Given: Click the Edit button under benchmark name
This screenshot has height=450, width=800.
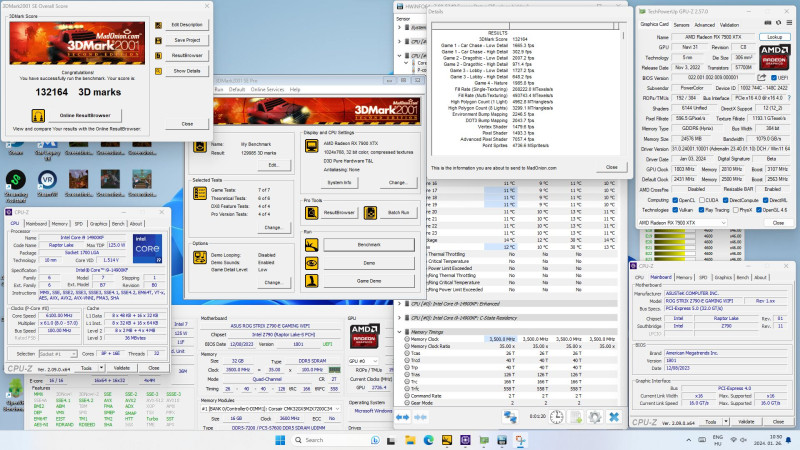Looking at the screenshot, I should (x=273, y=165).
